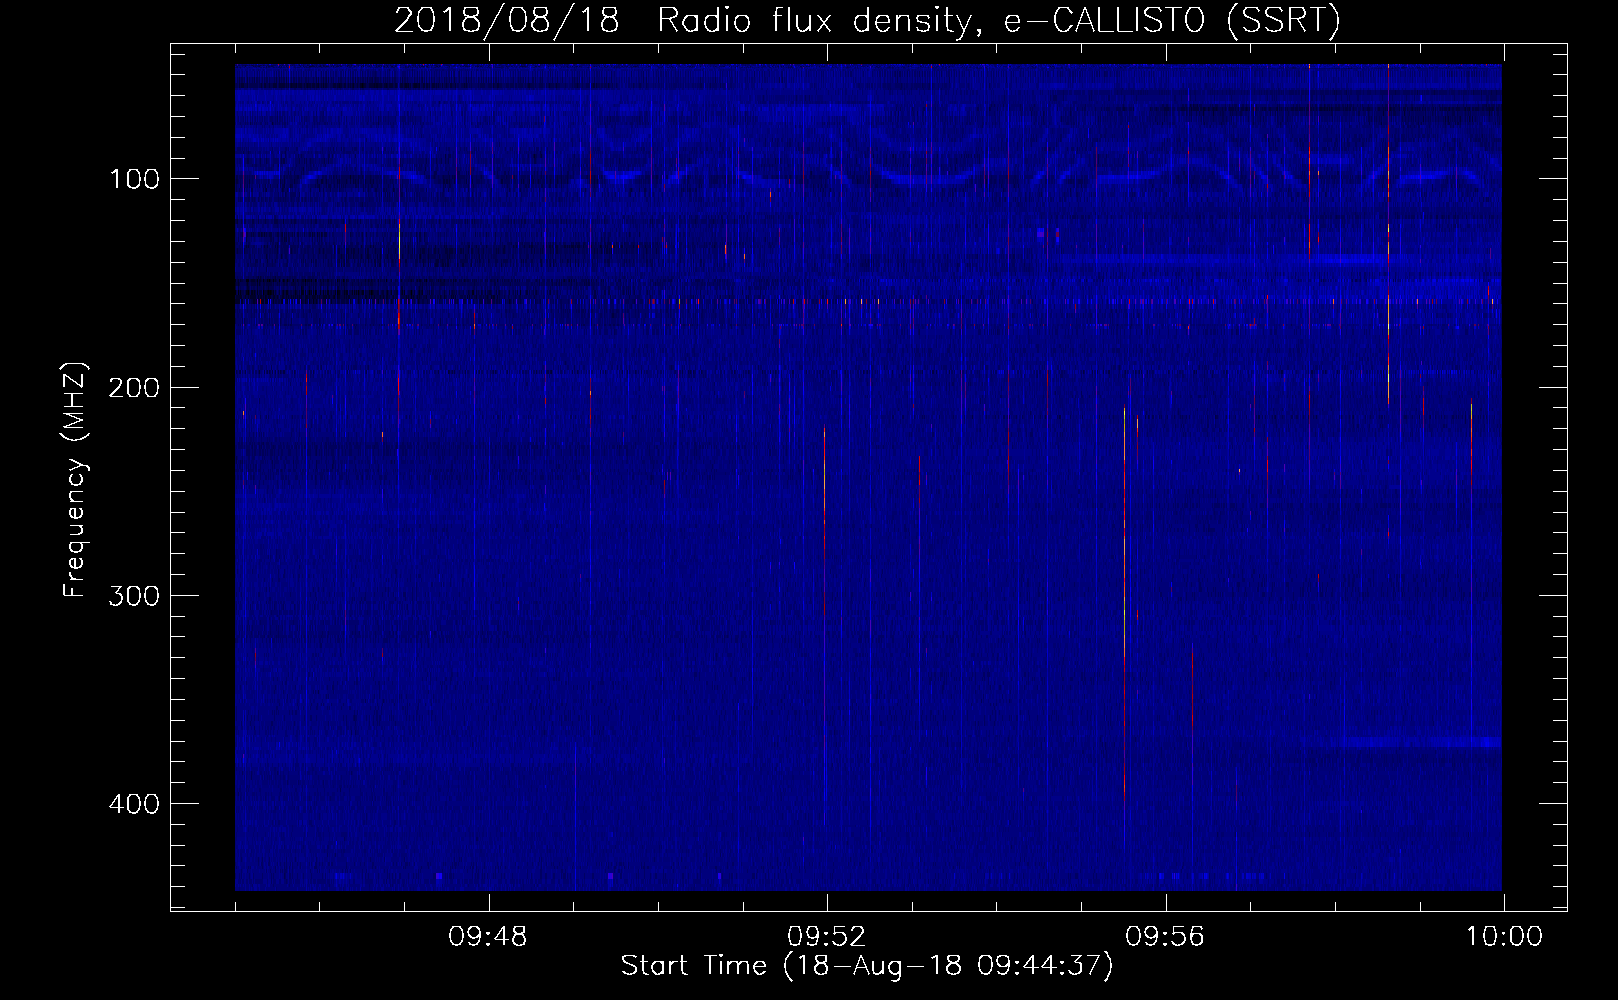Click the y-axis label 'Frequency (MHZ)'
This screenshot has width=1618, height=1000.
(x=76, y=480)
